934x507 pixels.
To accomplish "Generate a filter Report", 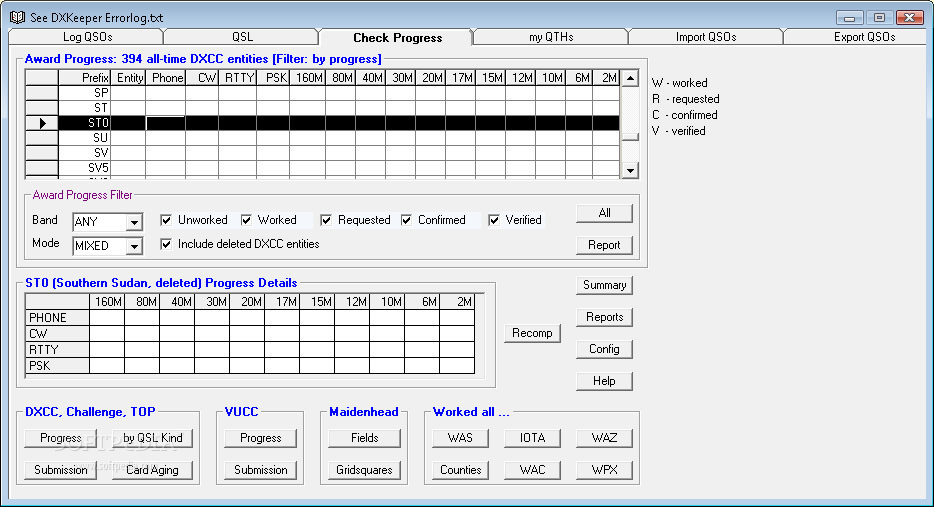I will pyautogui.click(x=604, y=245).
